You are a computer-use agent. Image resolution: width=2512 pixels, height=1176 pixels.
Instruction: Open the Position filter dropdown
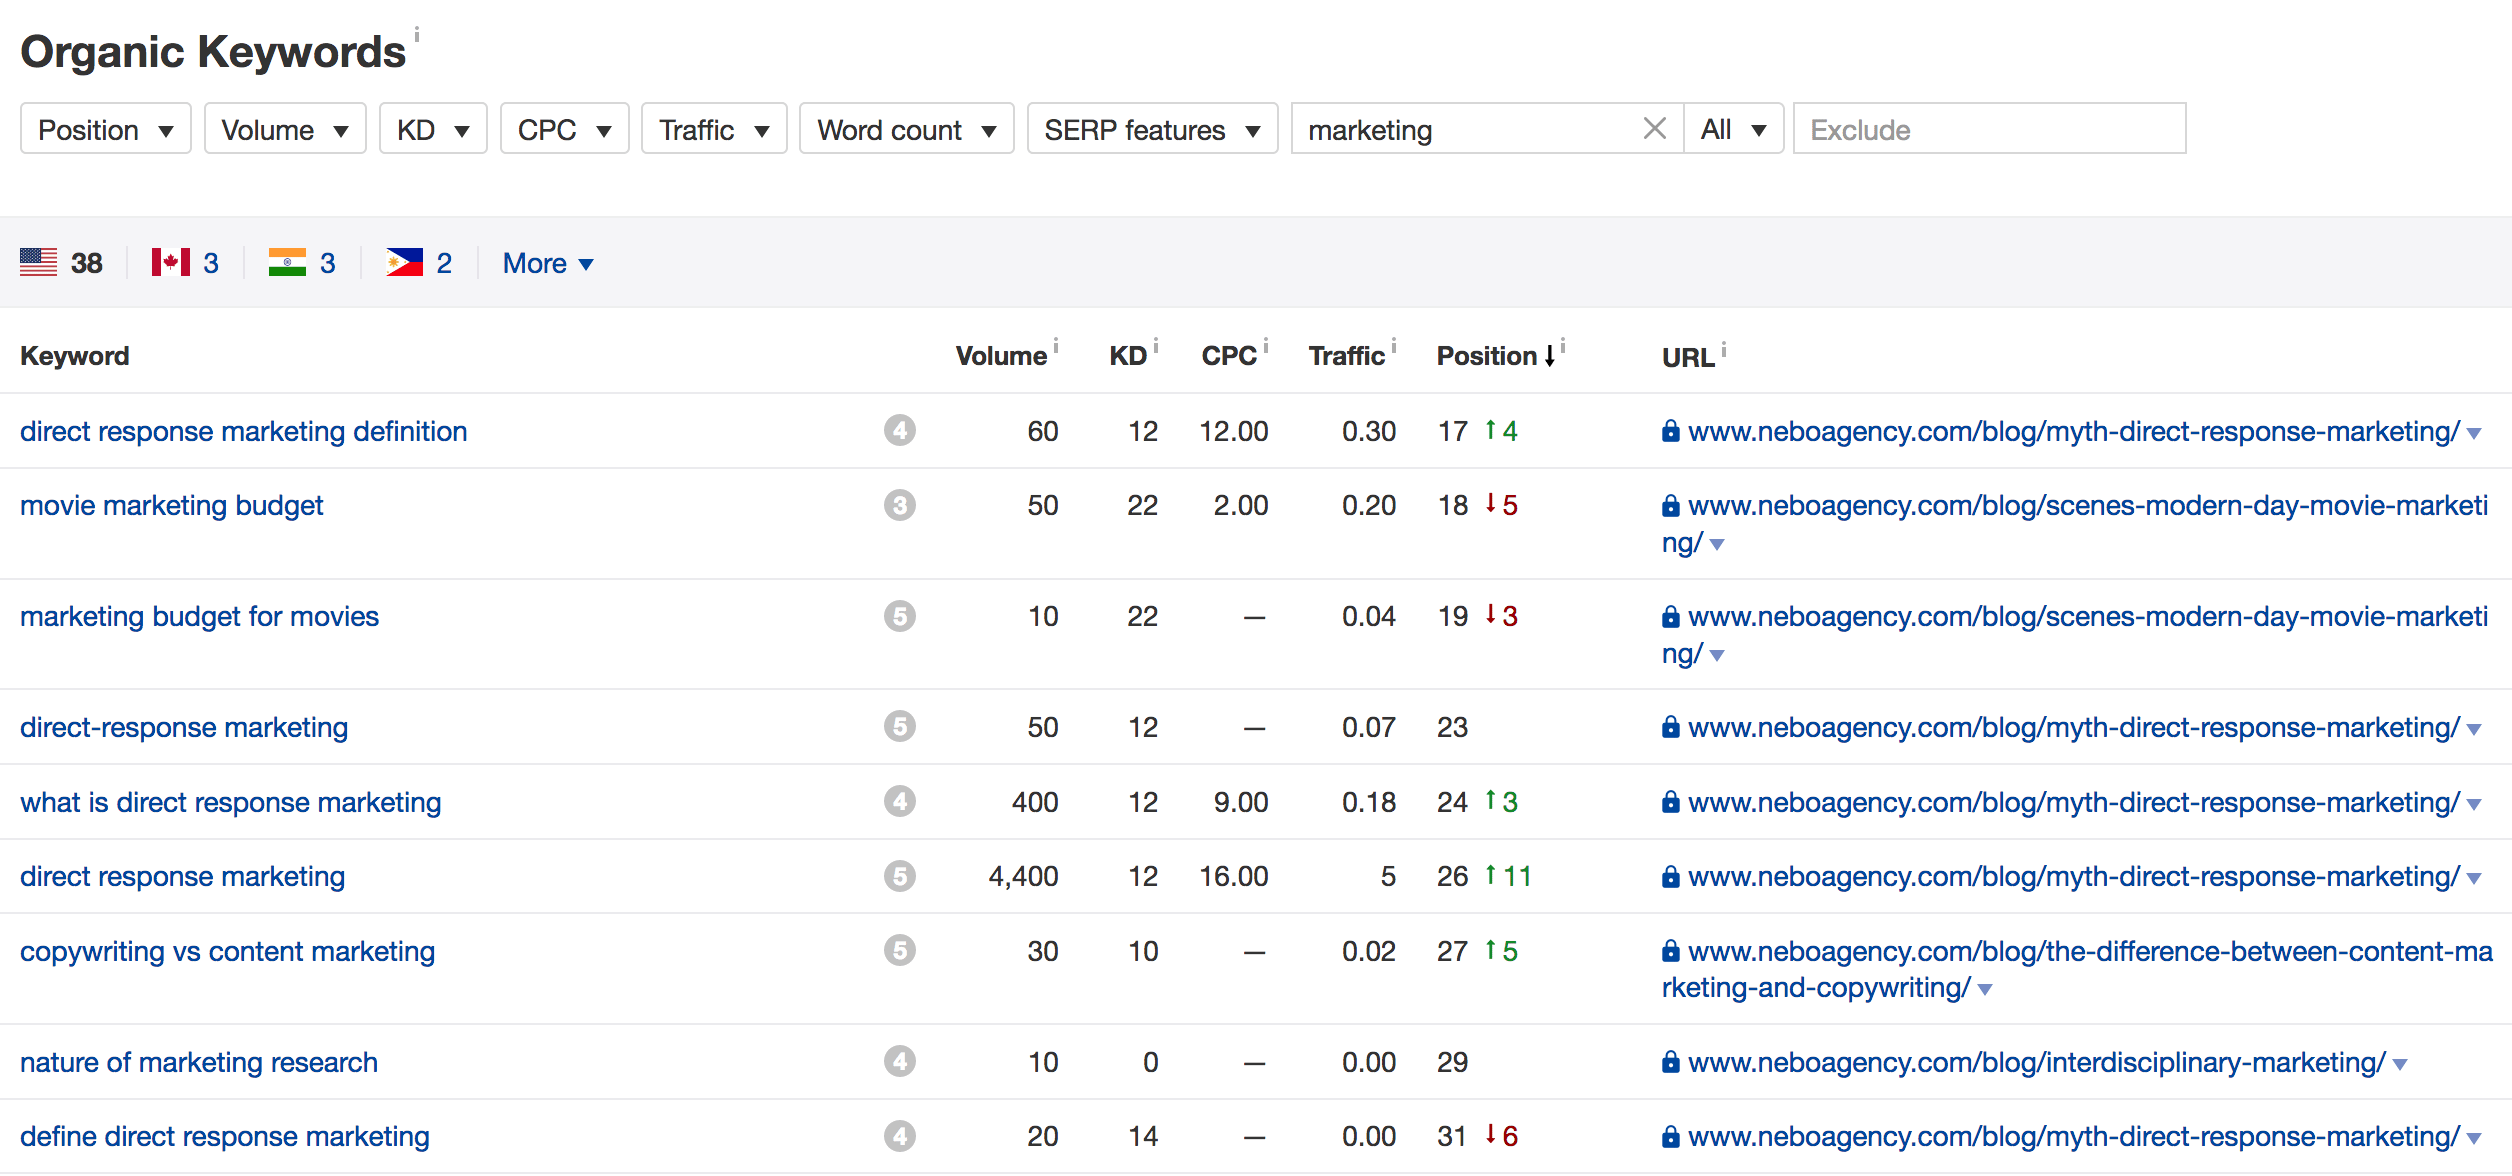pos(105,130)
